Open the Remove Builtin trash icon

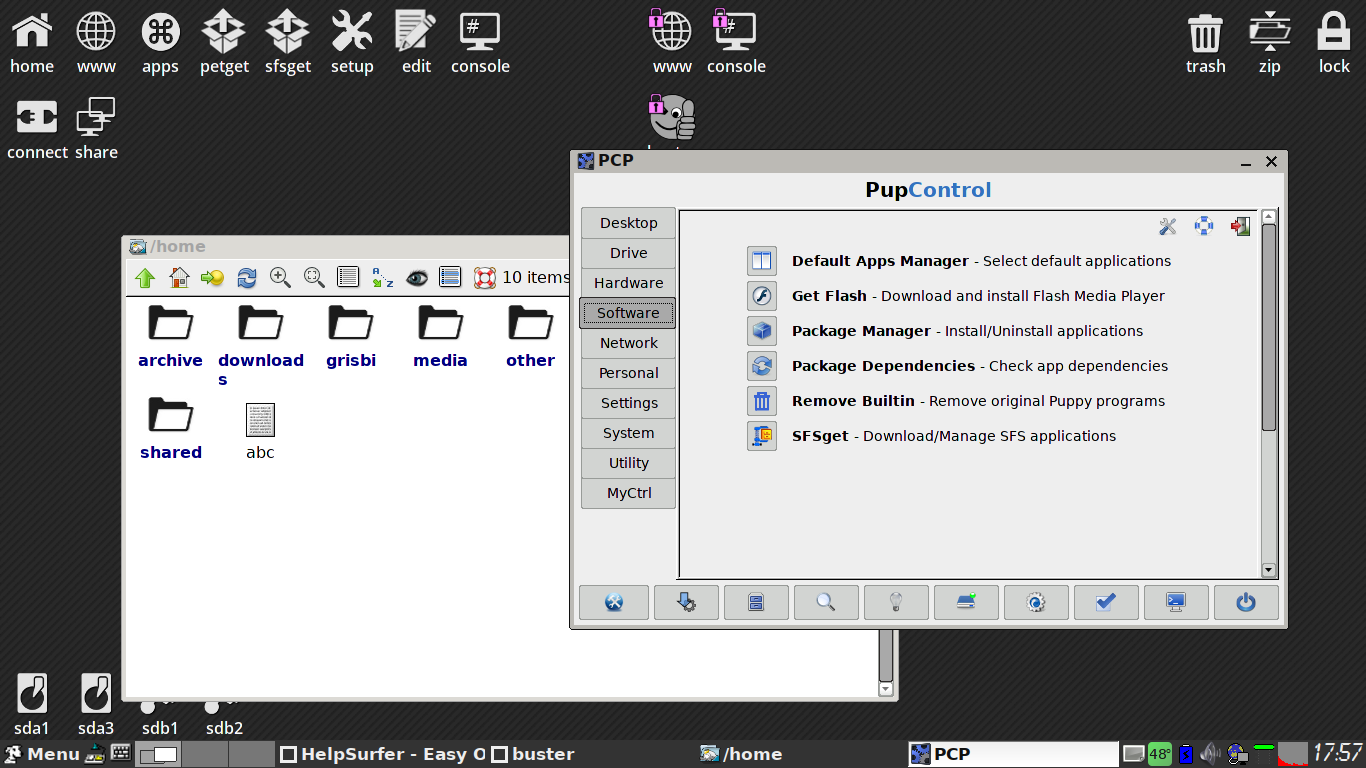(762, 401)
